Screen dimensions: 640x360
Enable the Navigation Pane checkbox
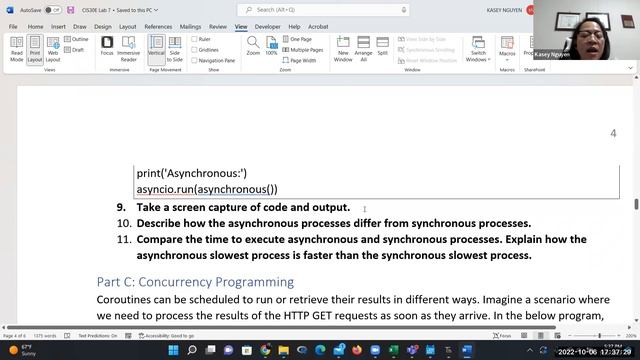(x=194, y=60)
